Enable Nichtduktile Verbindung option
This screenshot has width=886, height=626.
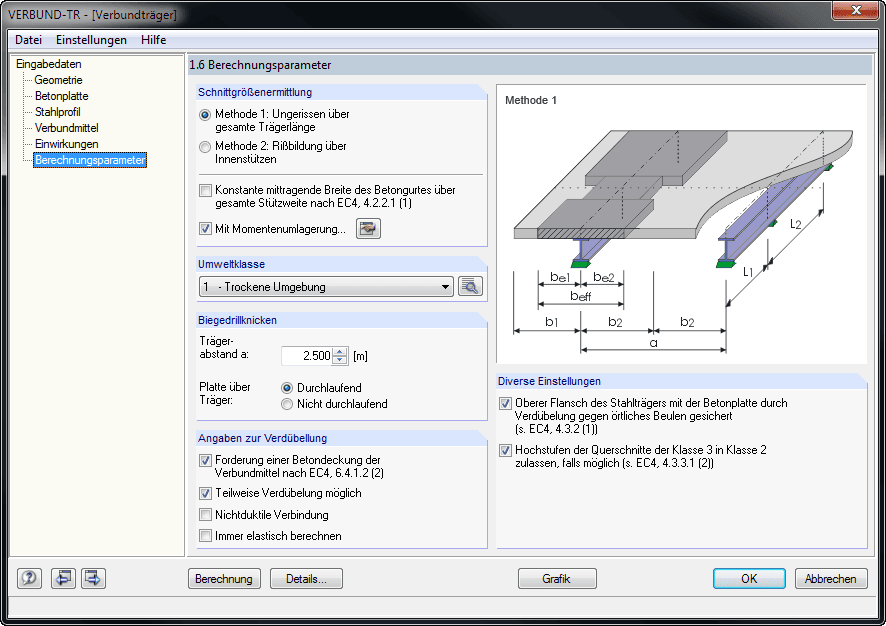[x=206, y=516]
